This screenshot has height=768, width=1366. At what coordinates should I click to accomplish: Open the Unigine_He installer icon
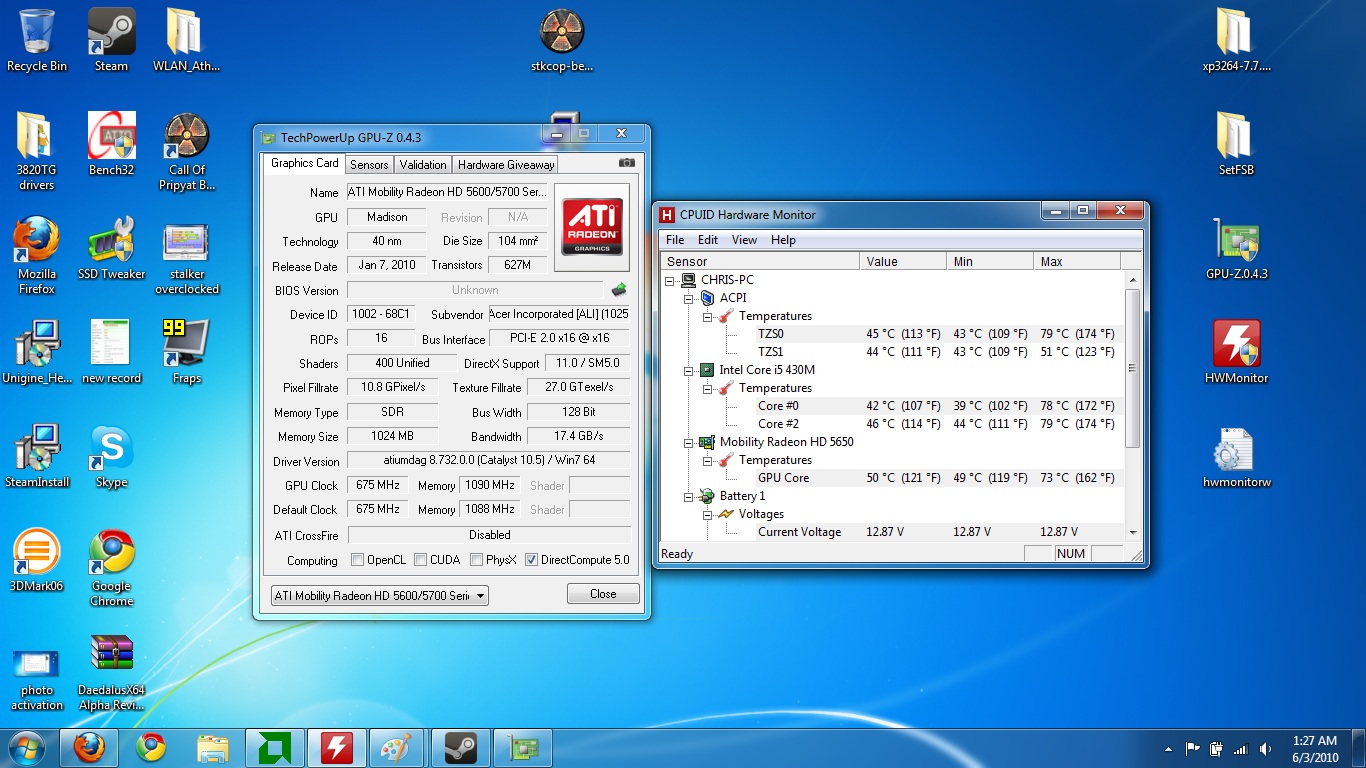pos(37,352)
